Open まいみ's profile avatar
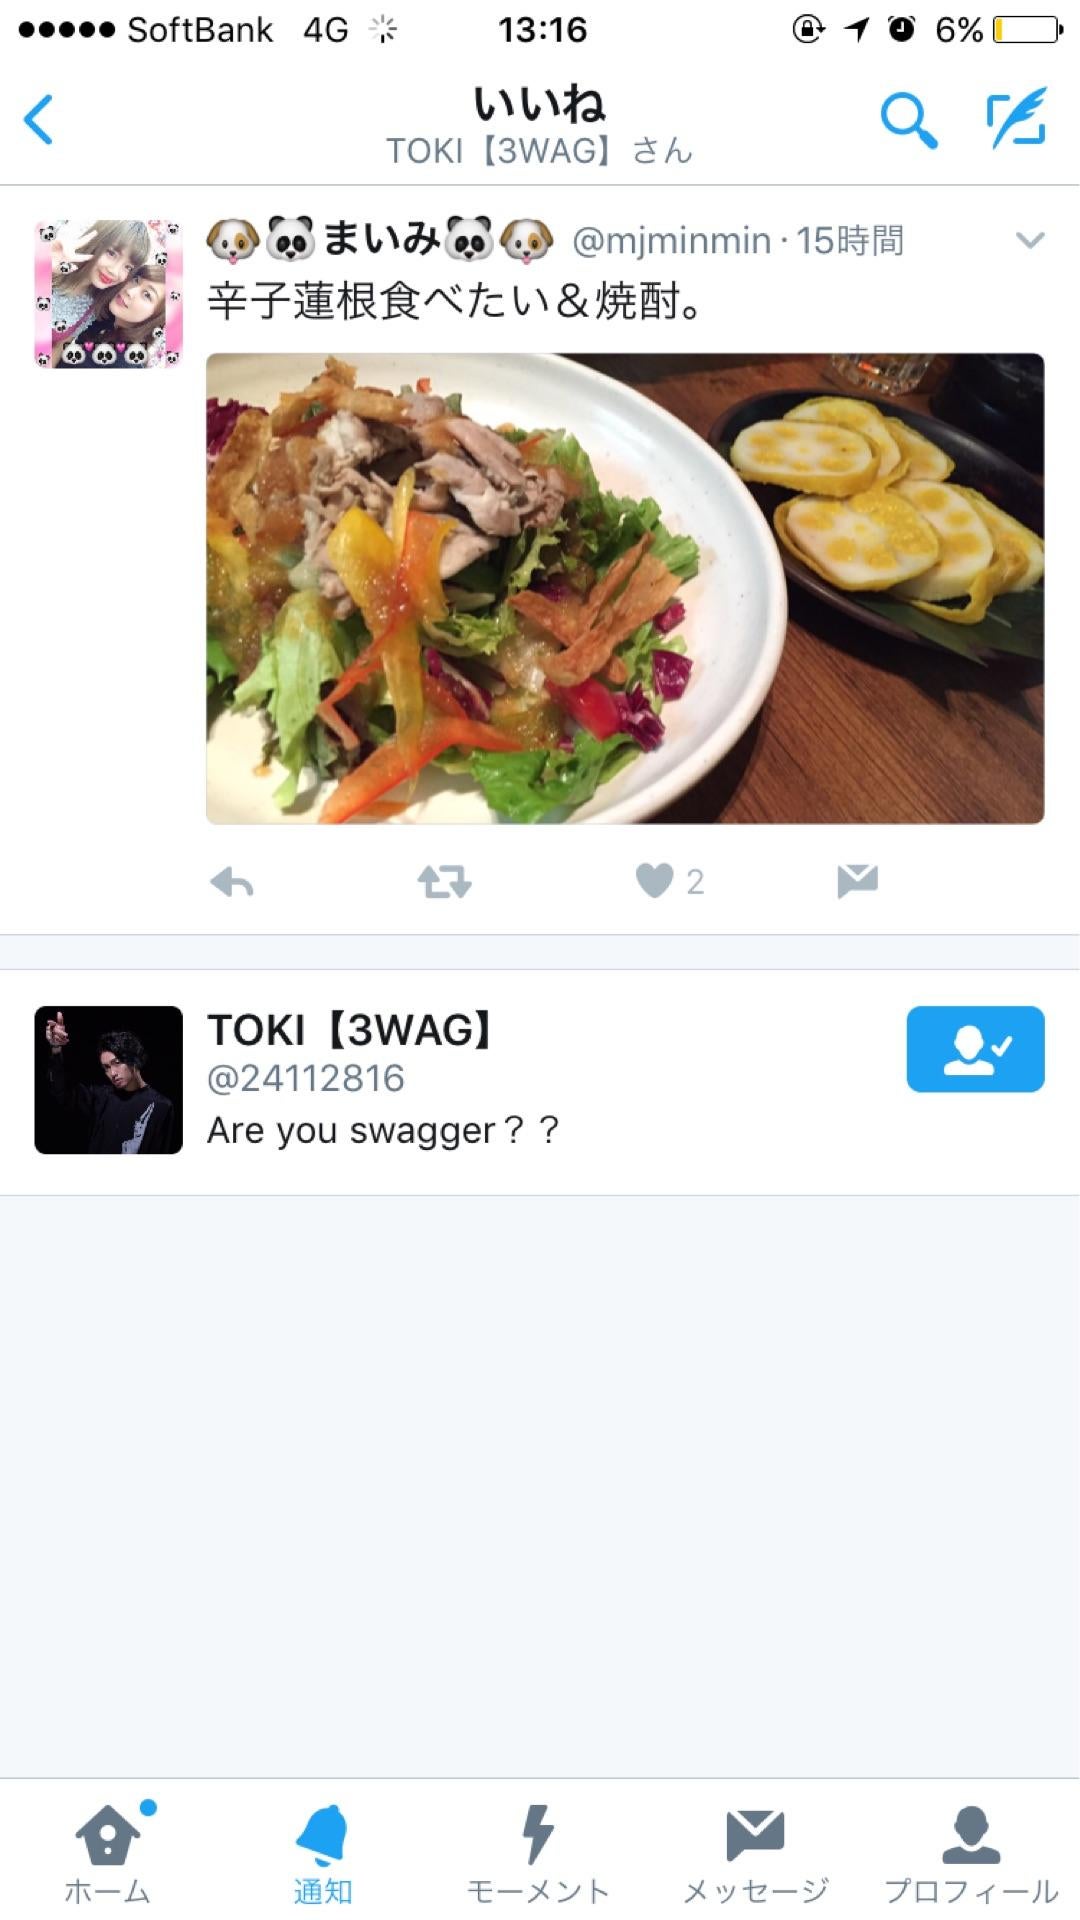Image resolution: width=1080 pixels, height=1920 pixels. pyautogui.click(x=108, y=294)
